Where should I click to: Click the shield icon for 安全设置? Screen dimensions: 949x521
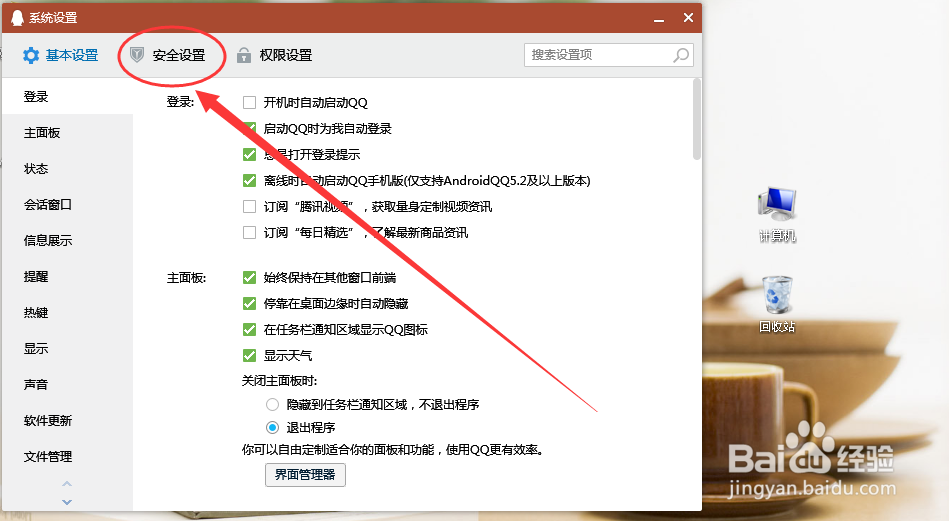pos(137,55)
